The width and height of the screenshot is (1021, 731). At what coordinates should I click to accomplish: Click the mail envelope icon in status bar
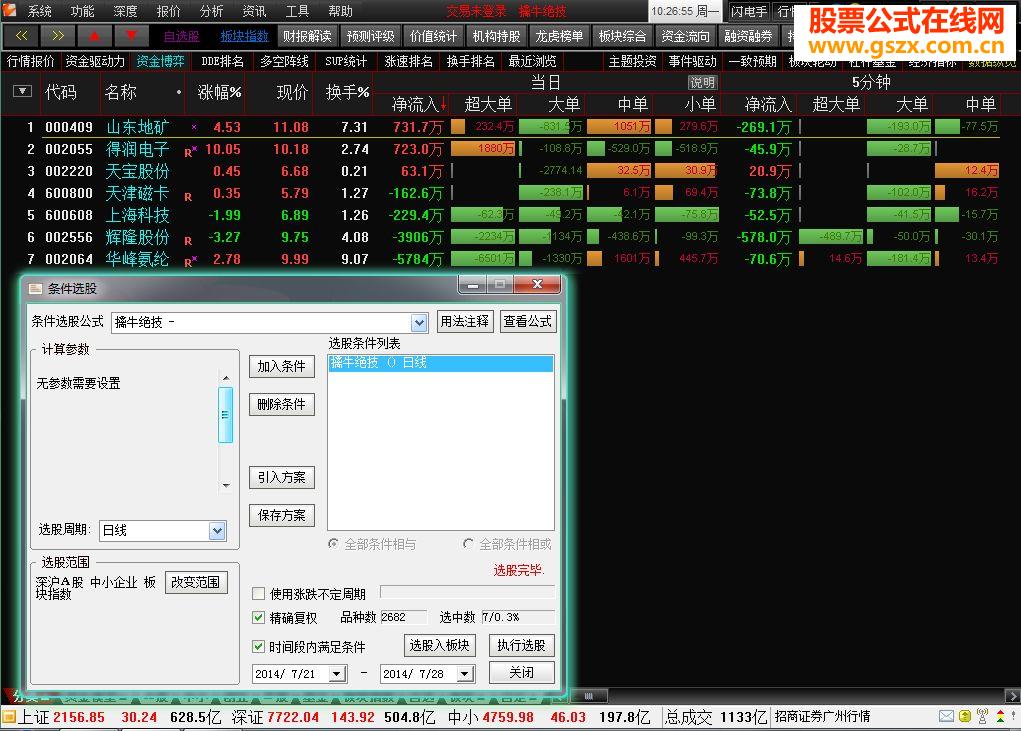pos(947,717)
